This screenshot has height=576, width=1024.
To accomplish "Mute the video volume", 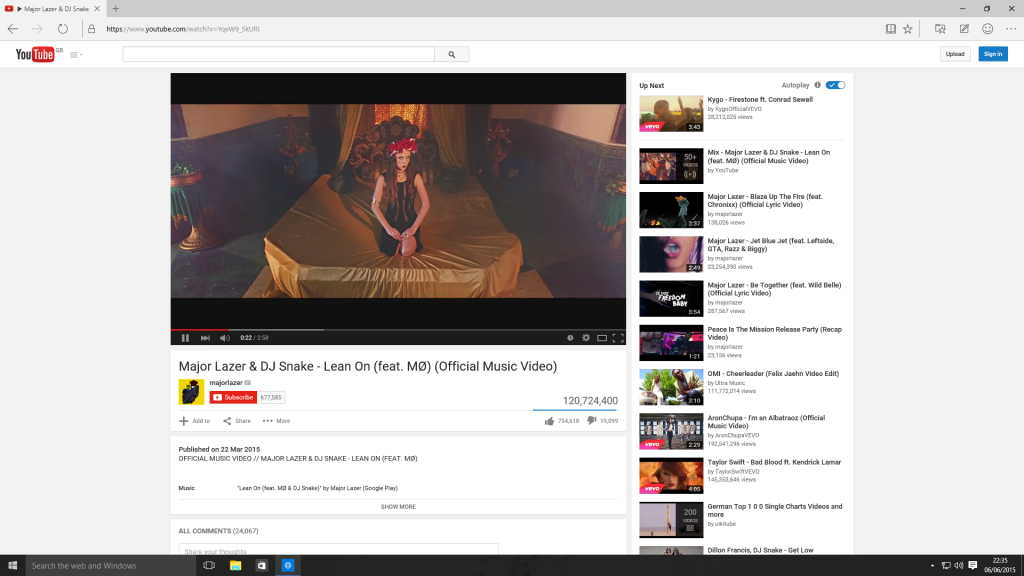I will [x=225, y=338].
